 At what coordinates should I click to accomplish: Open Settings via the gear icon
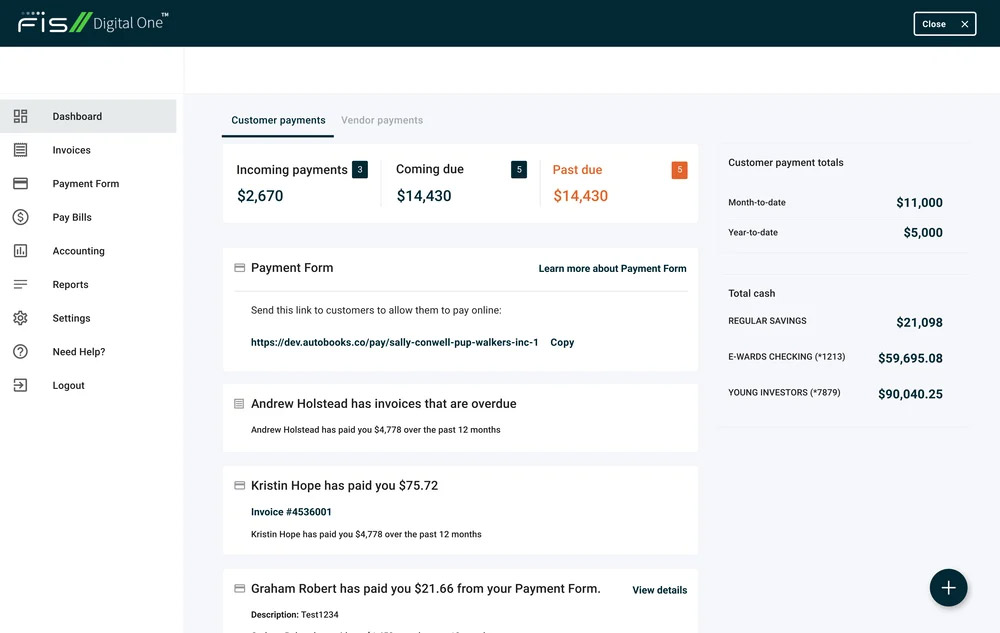click(x=19, y=317)
